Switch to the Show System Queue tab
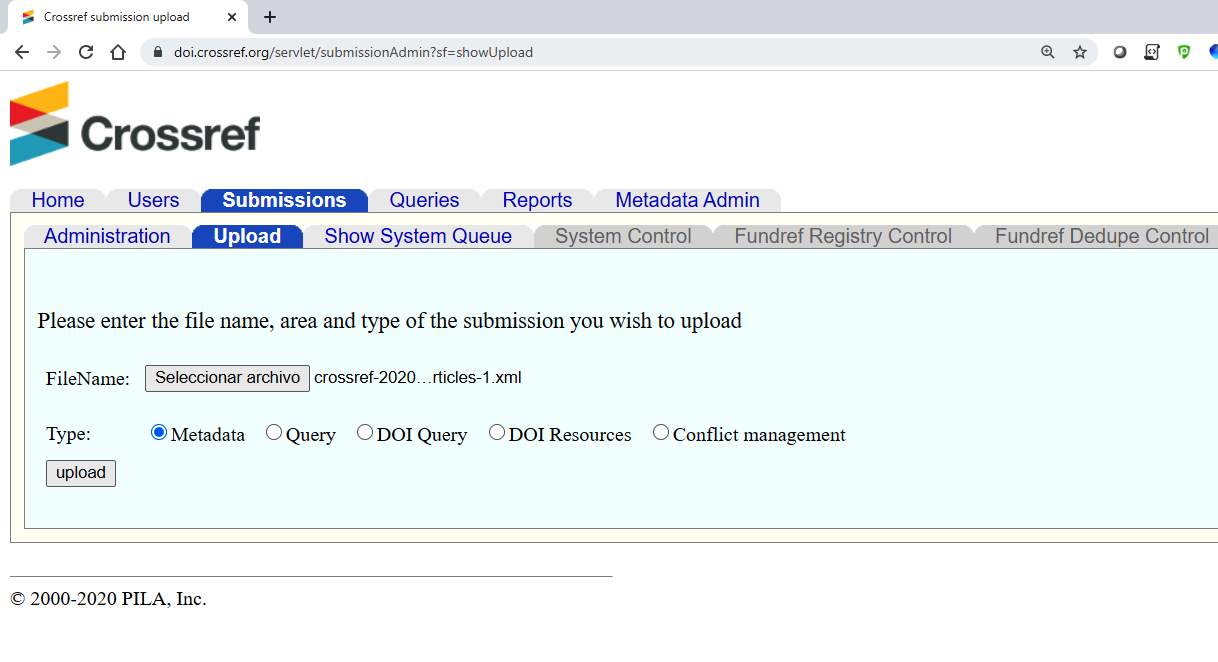1218x662 pixels. click(418, 236)
